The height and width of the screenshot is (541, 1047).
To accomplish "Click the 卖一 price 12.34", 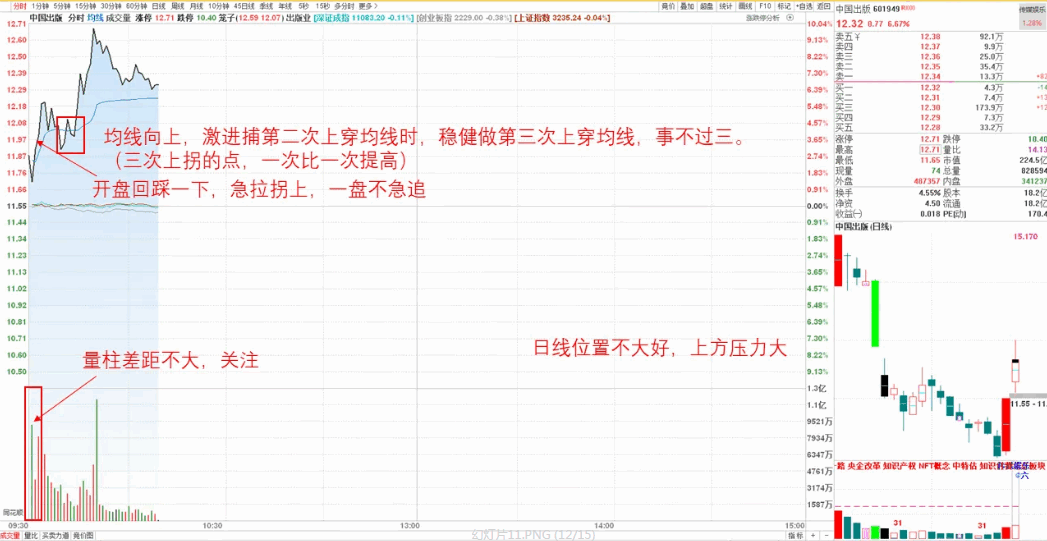I will coord(930,77).
